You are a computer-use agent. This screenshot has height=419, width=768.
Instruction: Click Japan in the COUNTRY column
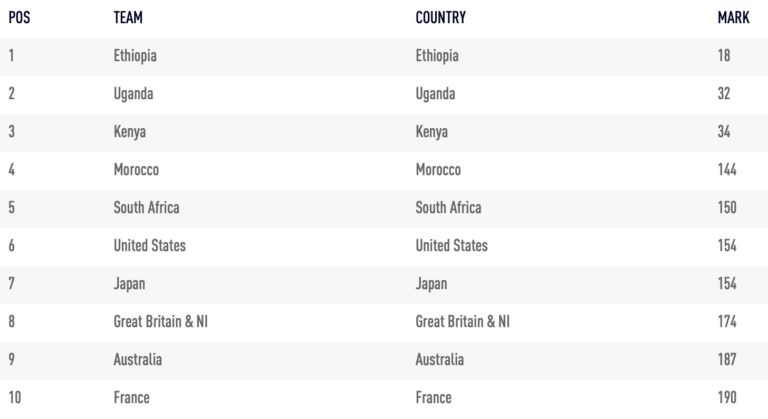tap(431, 284)
